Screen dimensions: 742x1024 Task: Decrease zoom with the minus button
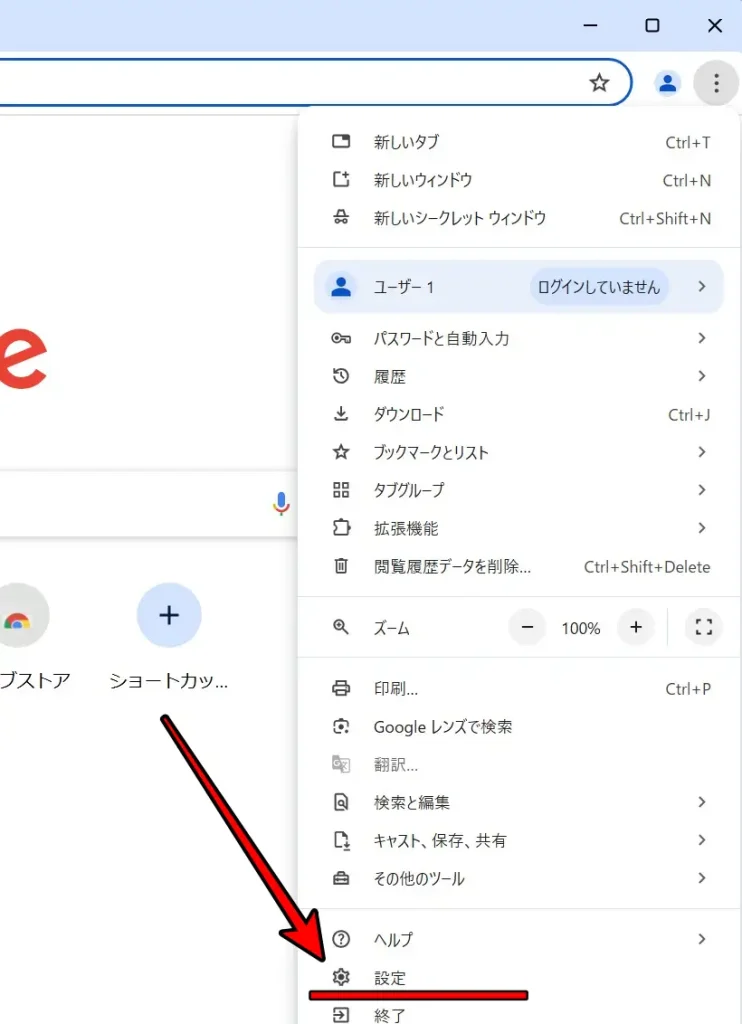pyautogui.click(x=527, y=628)
